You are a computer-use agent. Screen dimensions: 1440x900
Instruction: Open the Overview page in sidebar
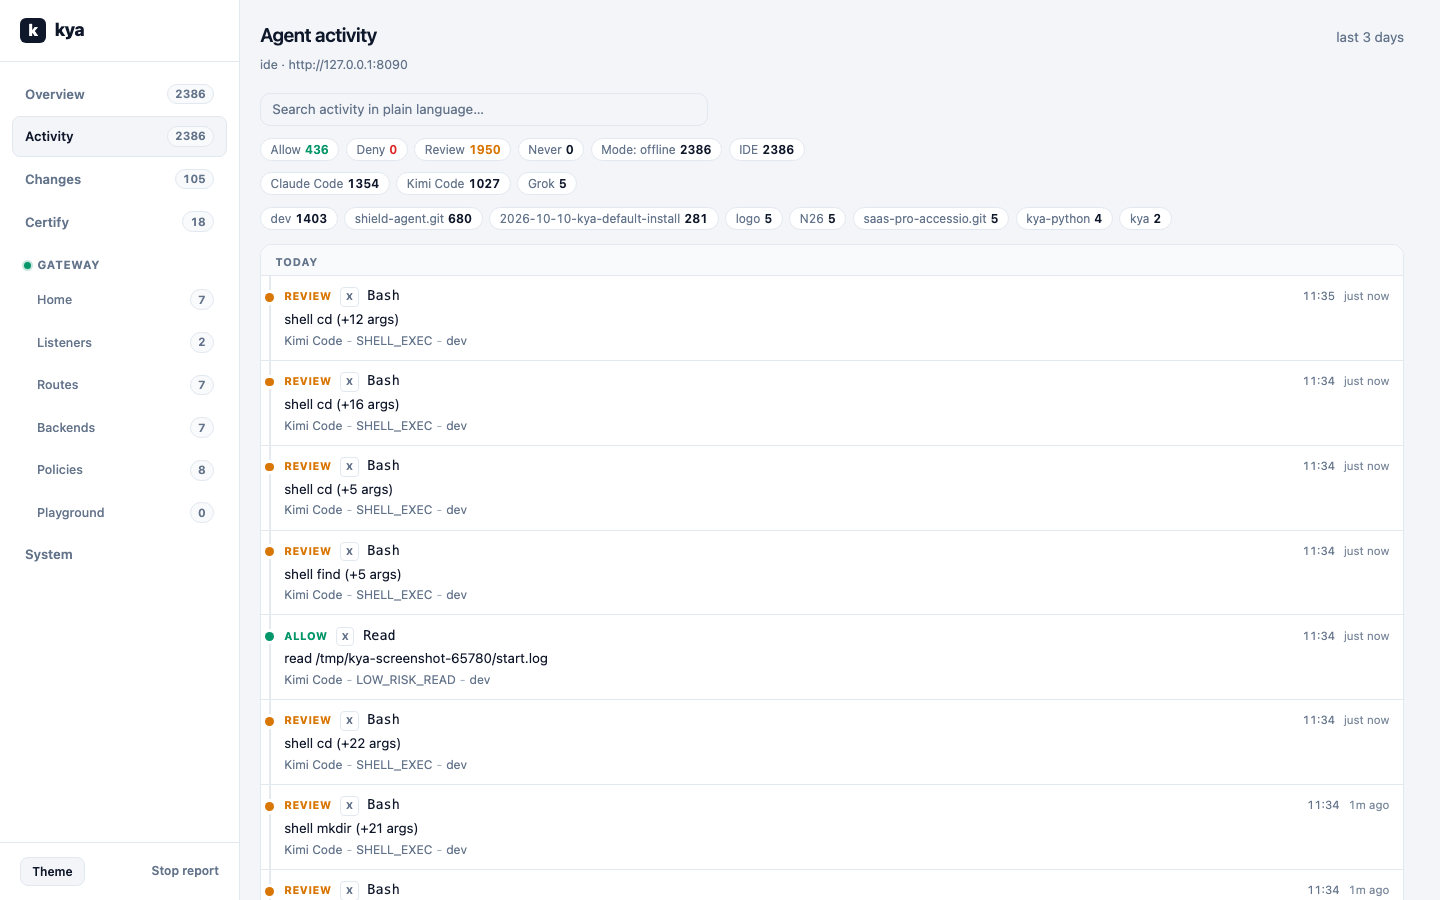tap(119, 94)
